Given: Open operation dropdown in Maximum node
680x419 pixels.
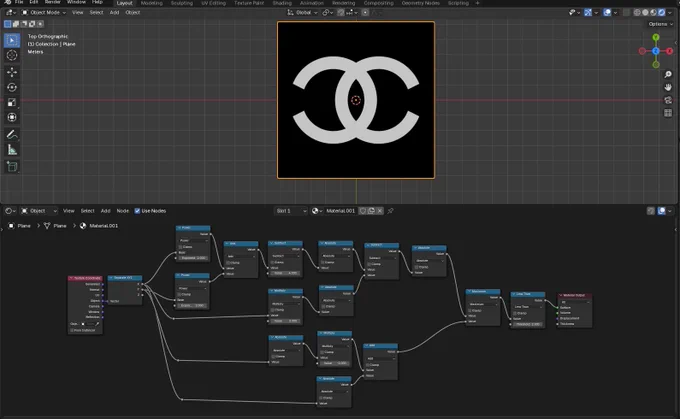Looking at the screenshot, I should (x=483, y=304).
